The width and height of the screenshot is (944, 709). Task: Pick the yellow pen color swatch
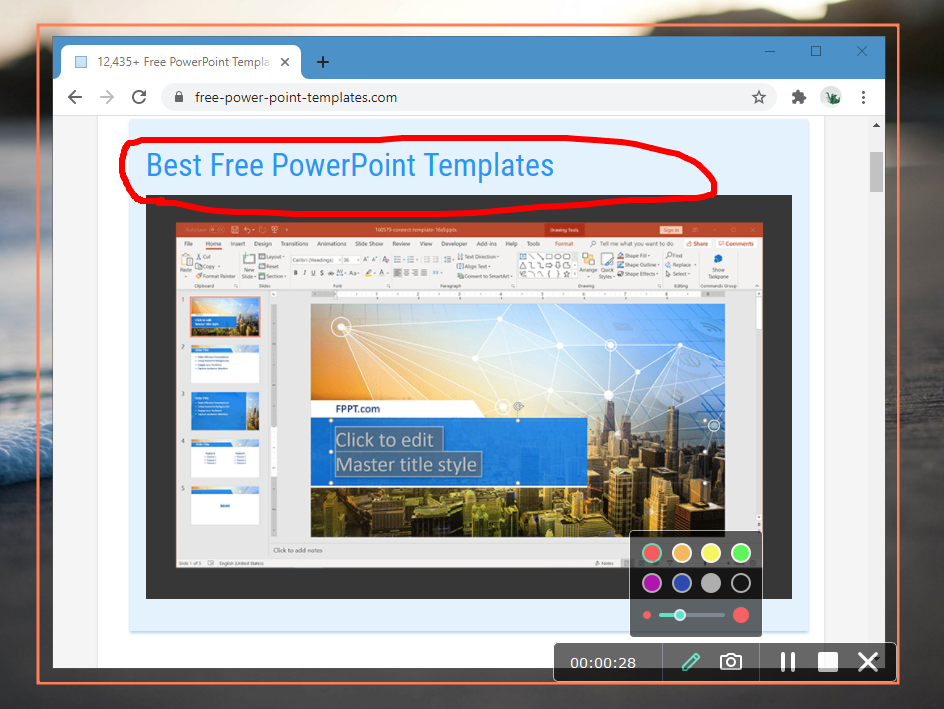click(x=711, y=553)
